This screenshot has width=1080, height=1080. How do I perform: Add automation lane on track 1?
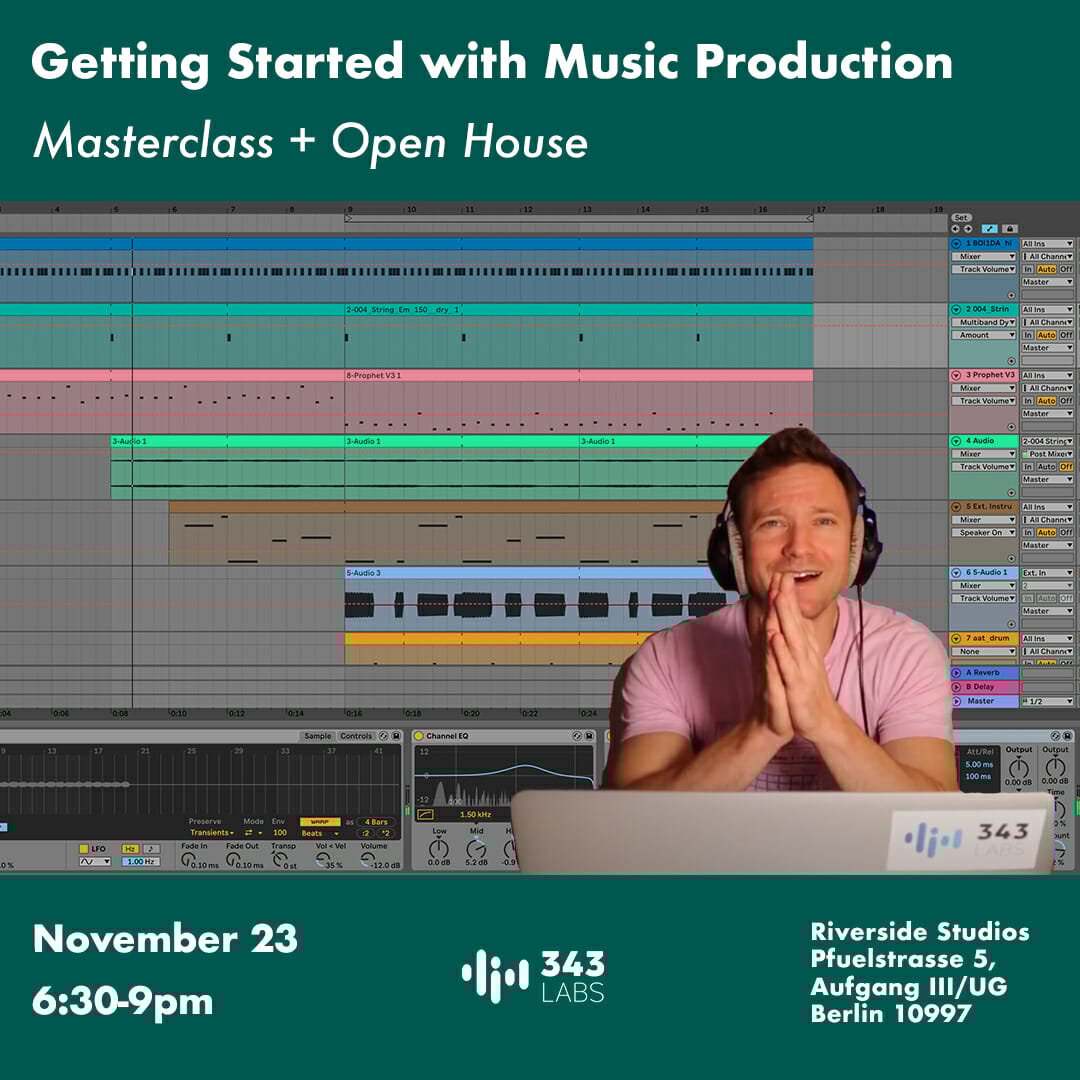(1011, 295)
